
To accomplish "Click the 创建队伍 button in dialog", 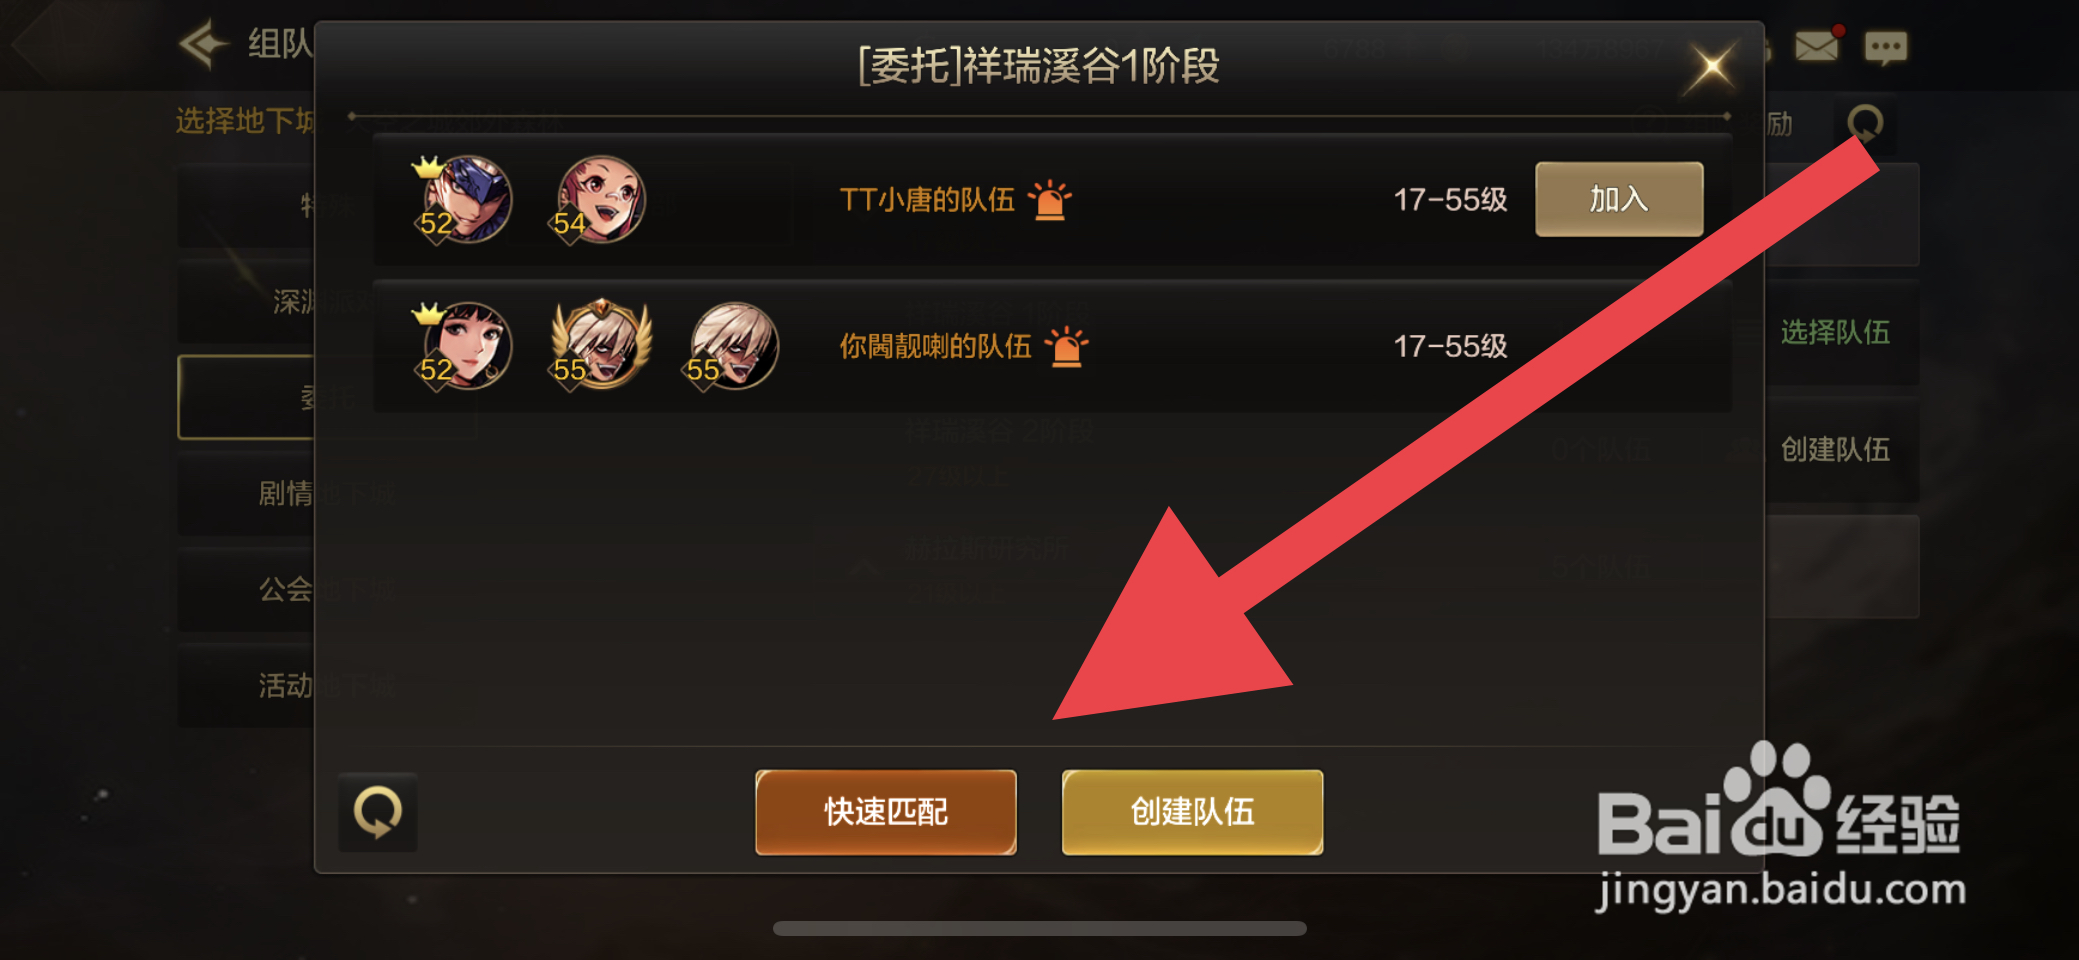I will point(1192,812).
